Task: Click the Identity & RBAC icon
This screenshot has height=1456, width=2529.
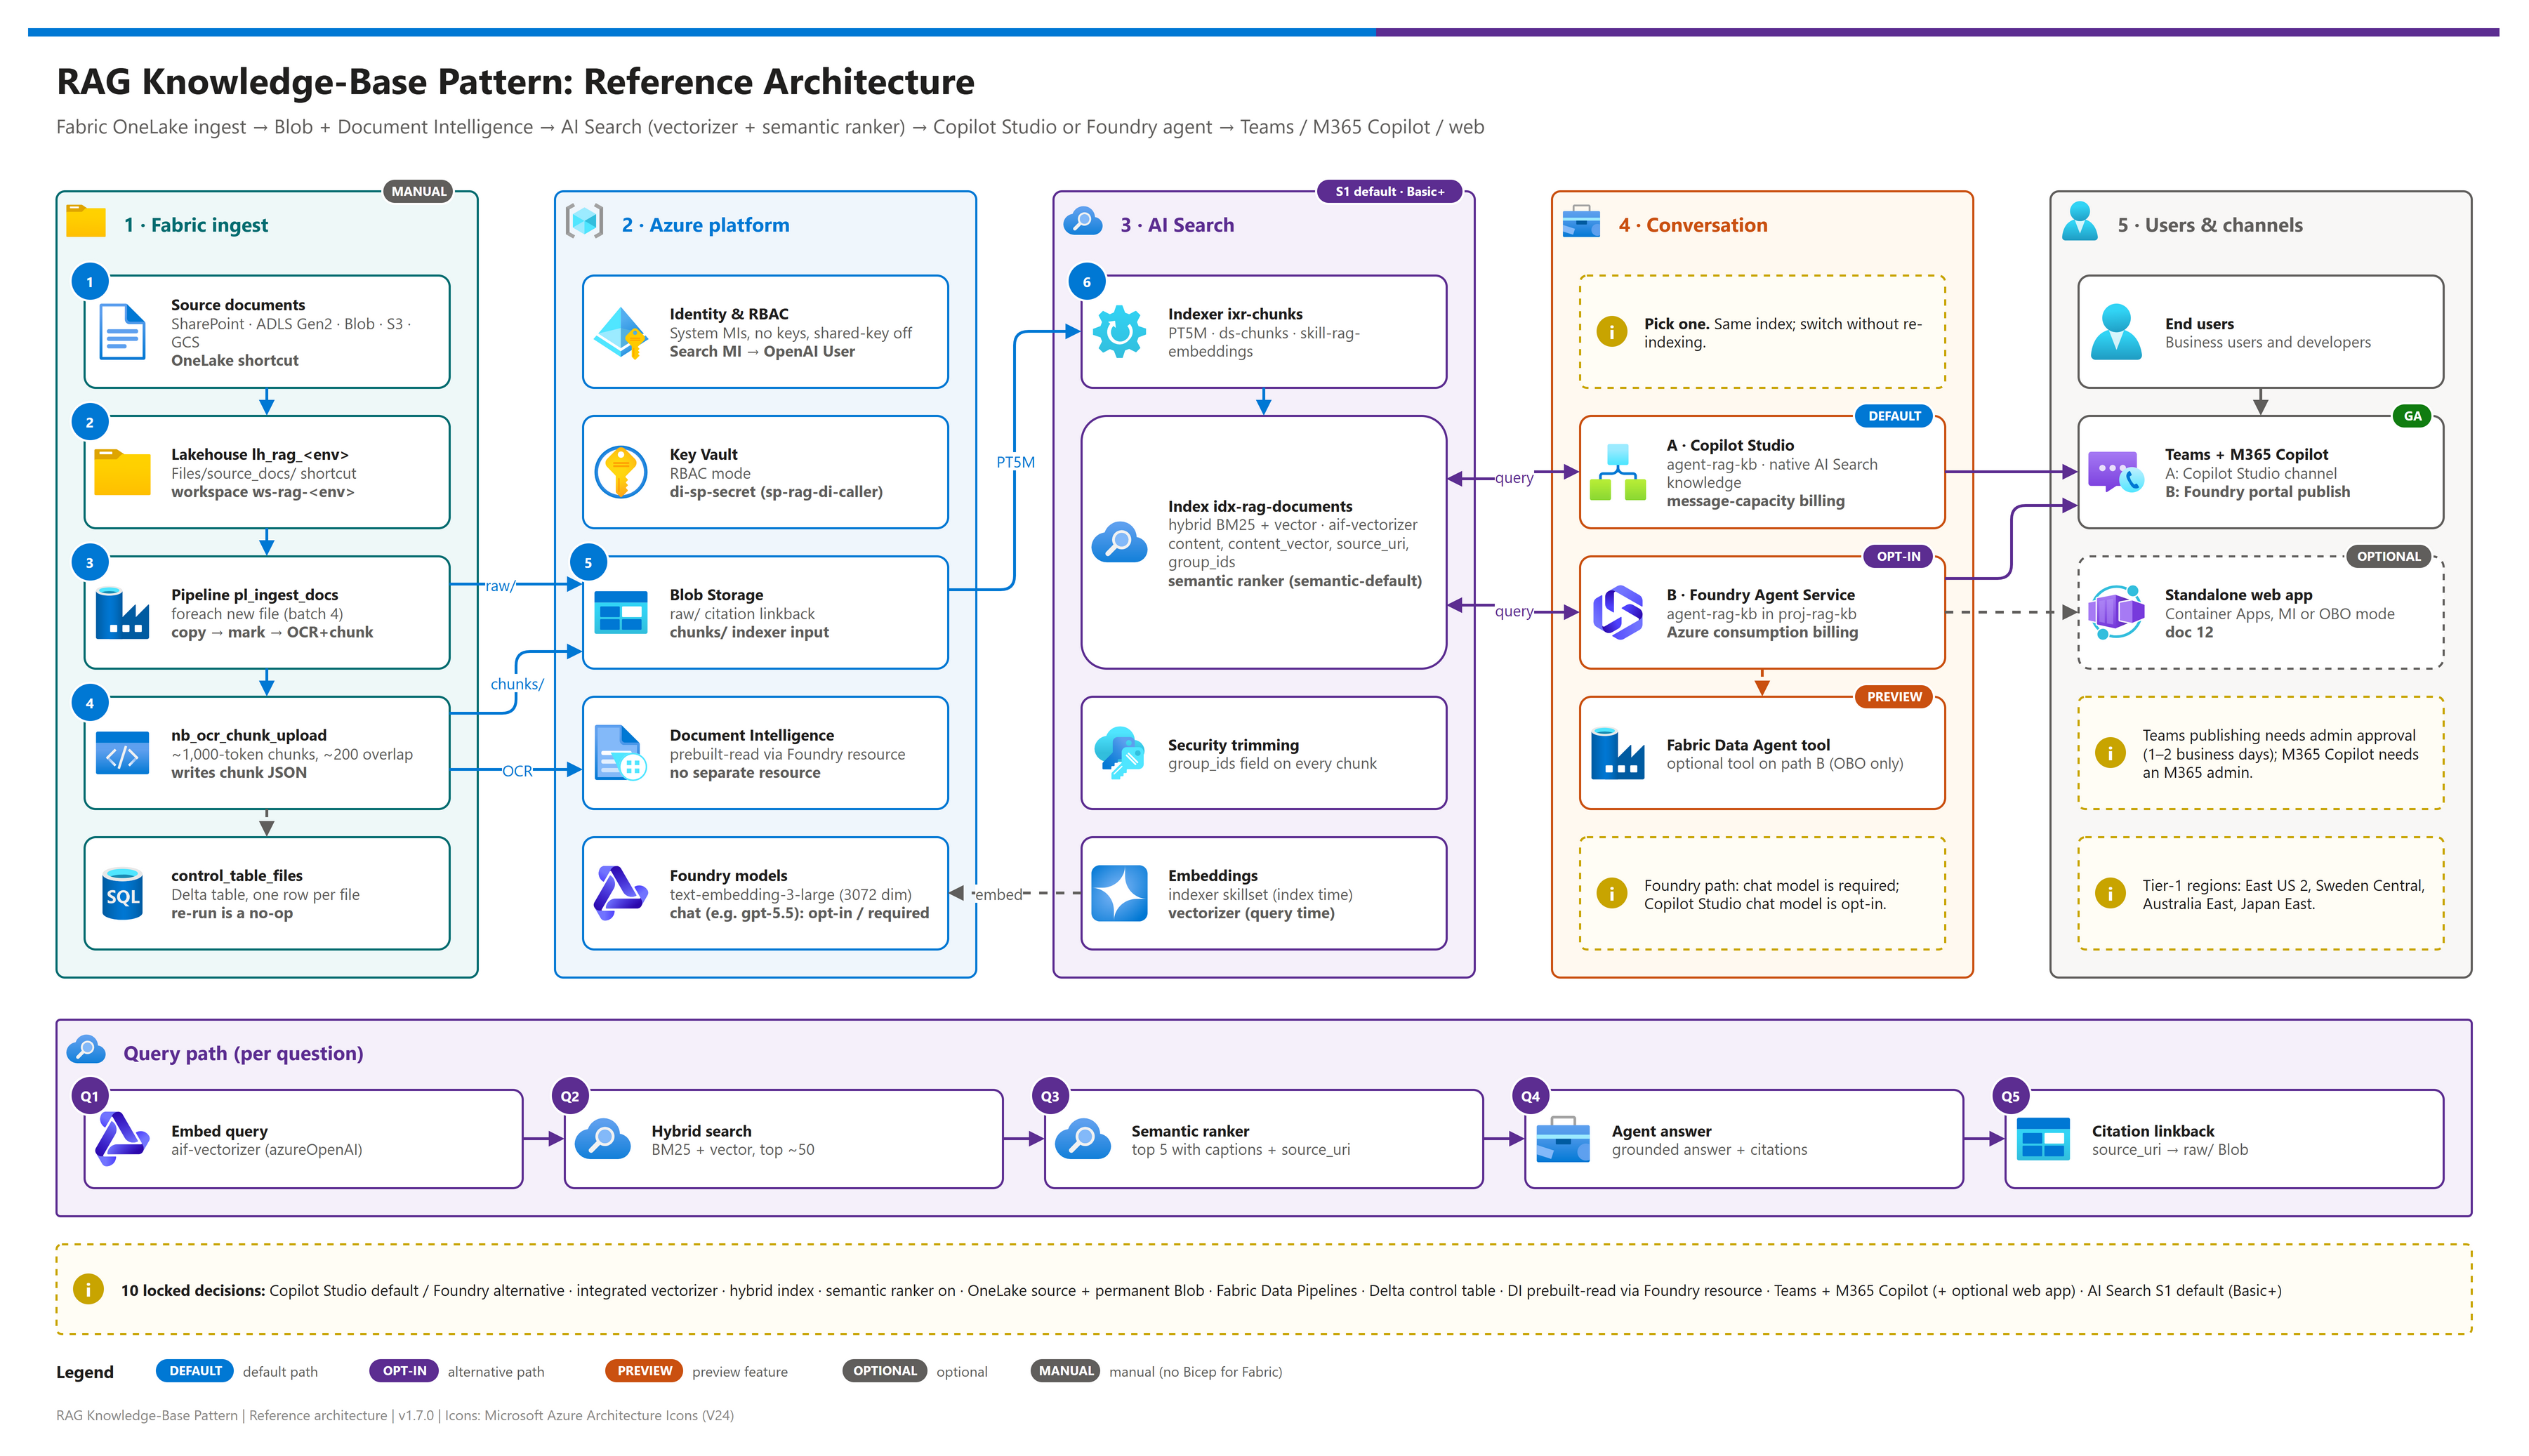Action: pos(621,333)
